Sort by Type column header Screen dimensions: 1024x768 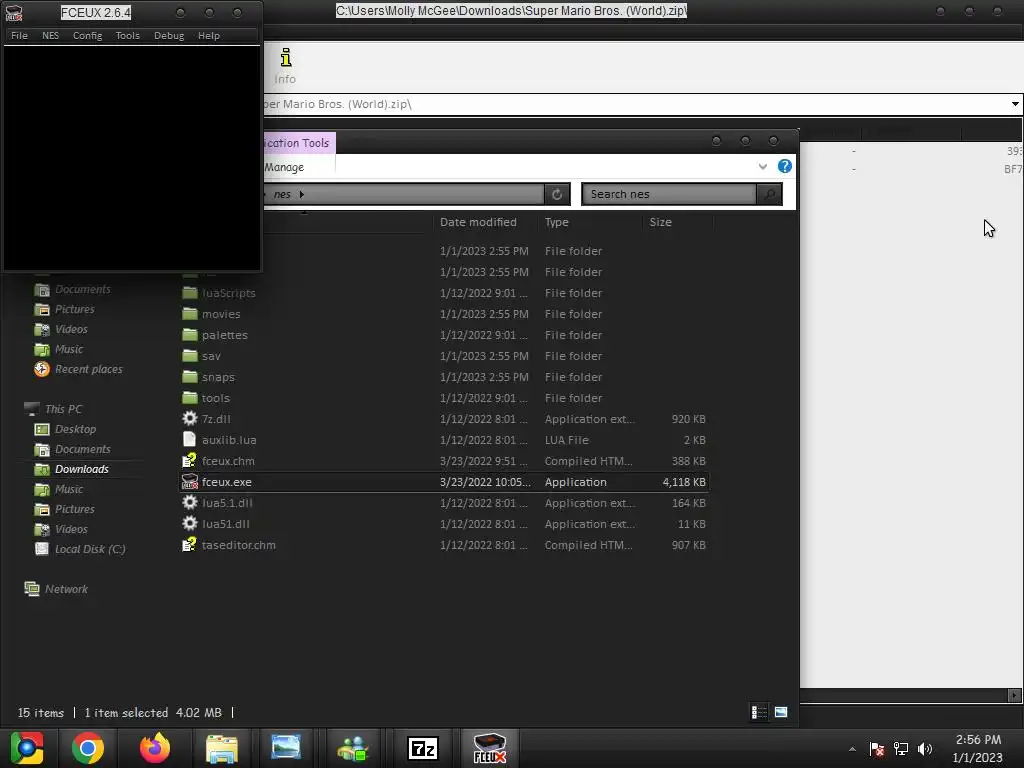(556, 222)
